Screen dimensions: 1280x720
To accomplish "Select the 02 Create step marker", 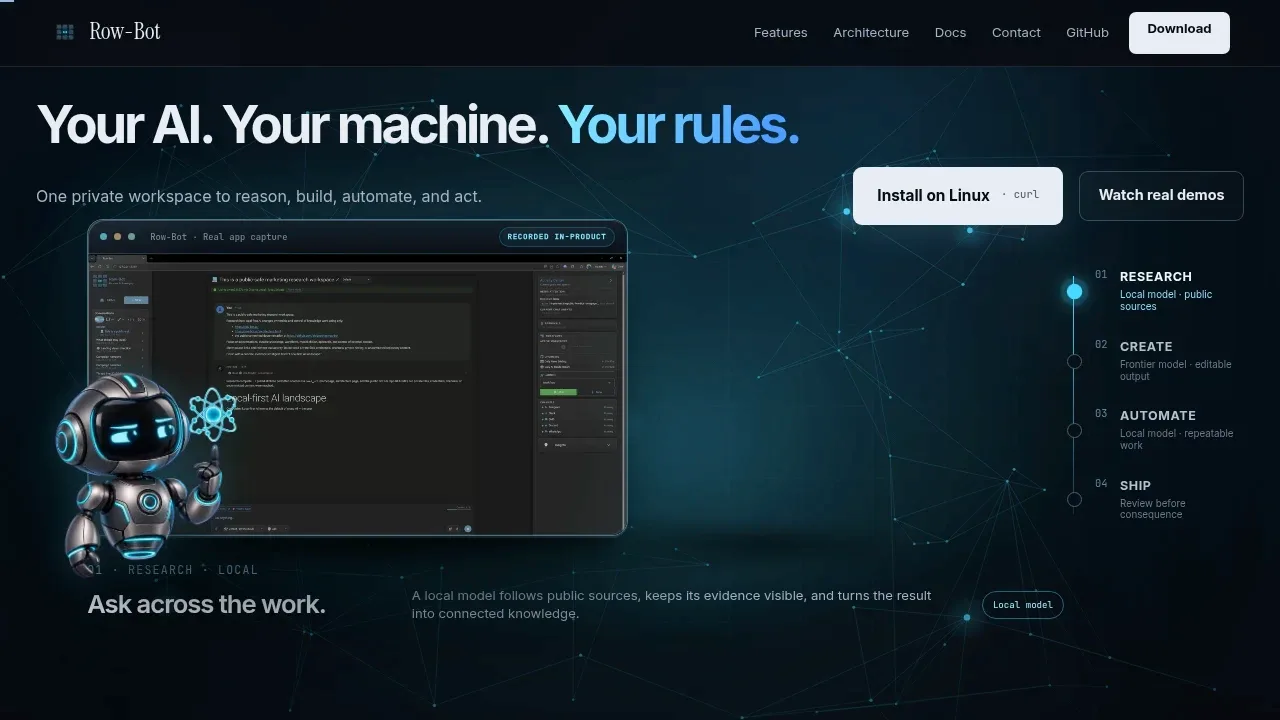I will pos(1074,362).
